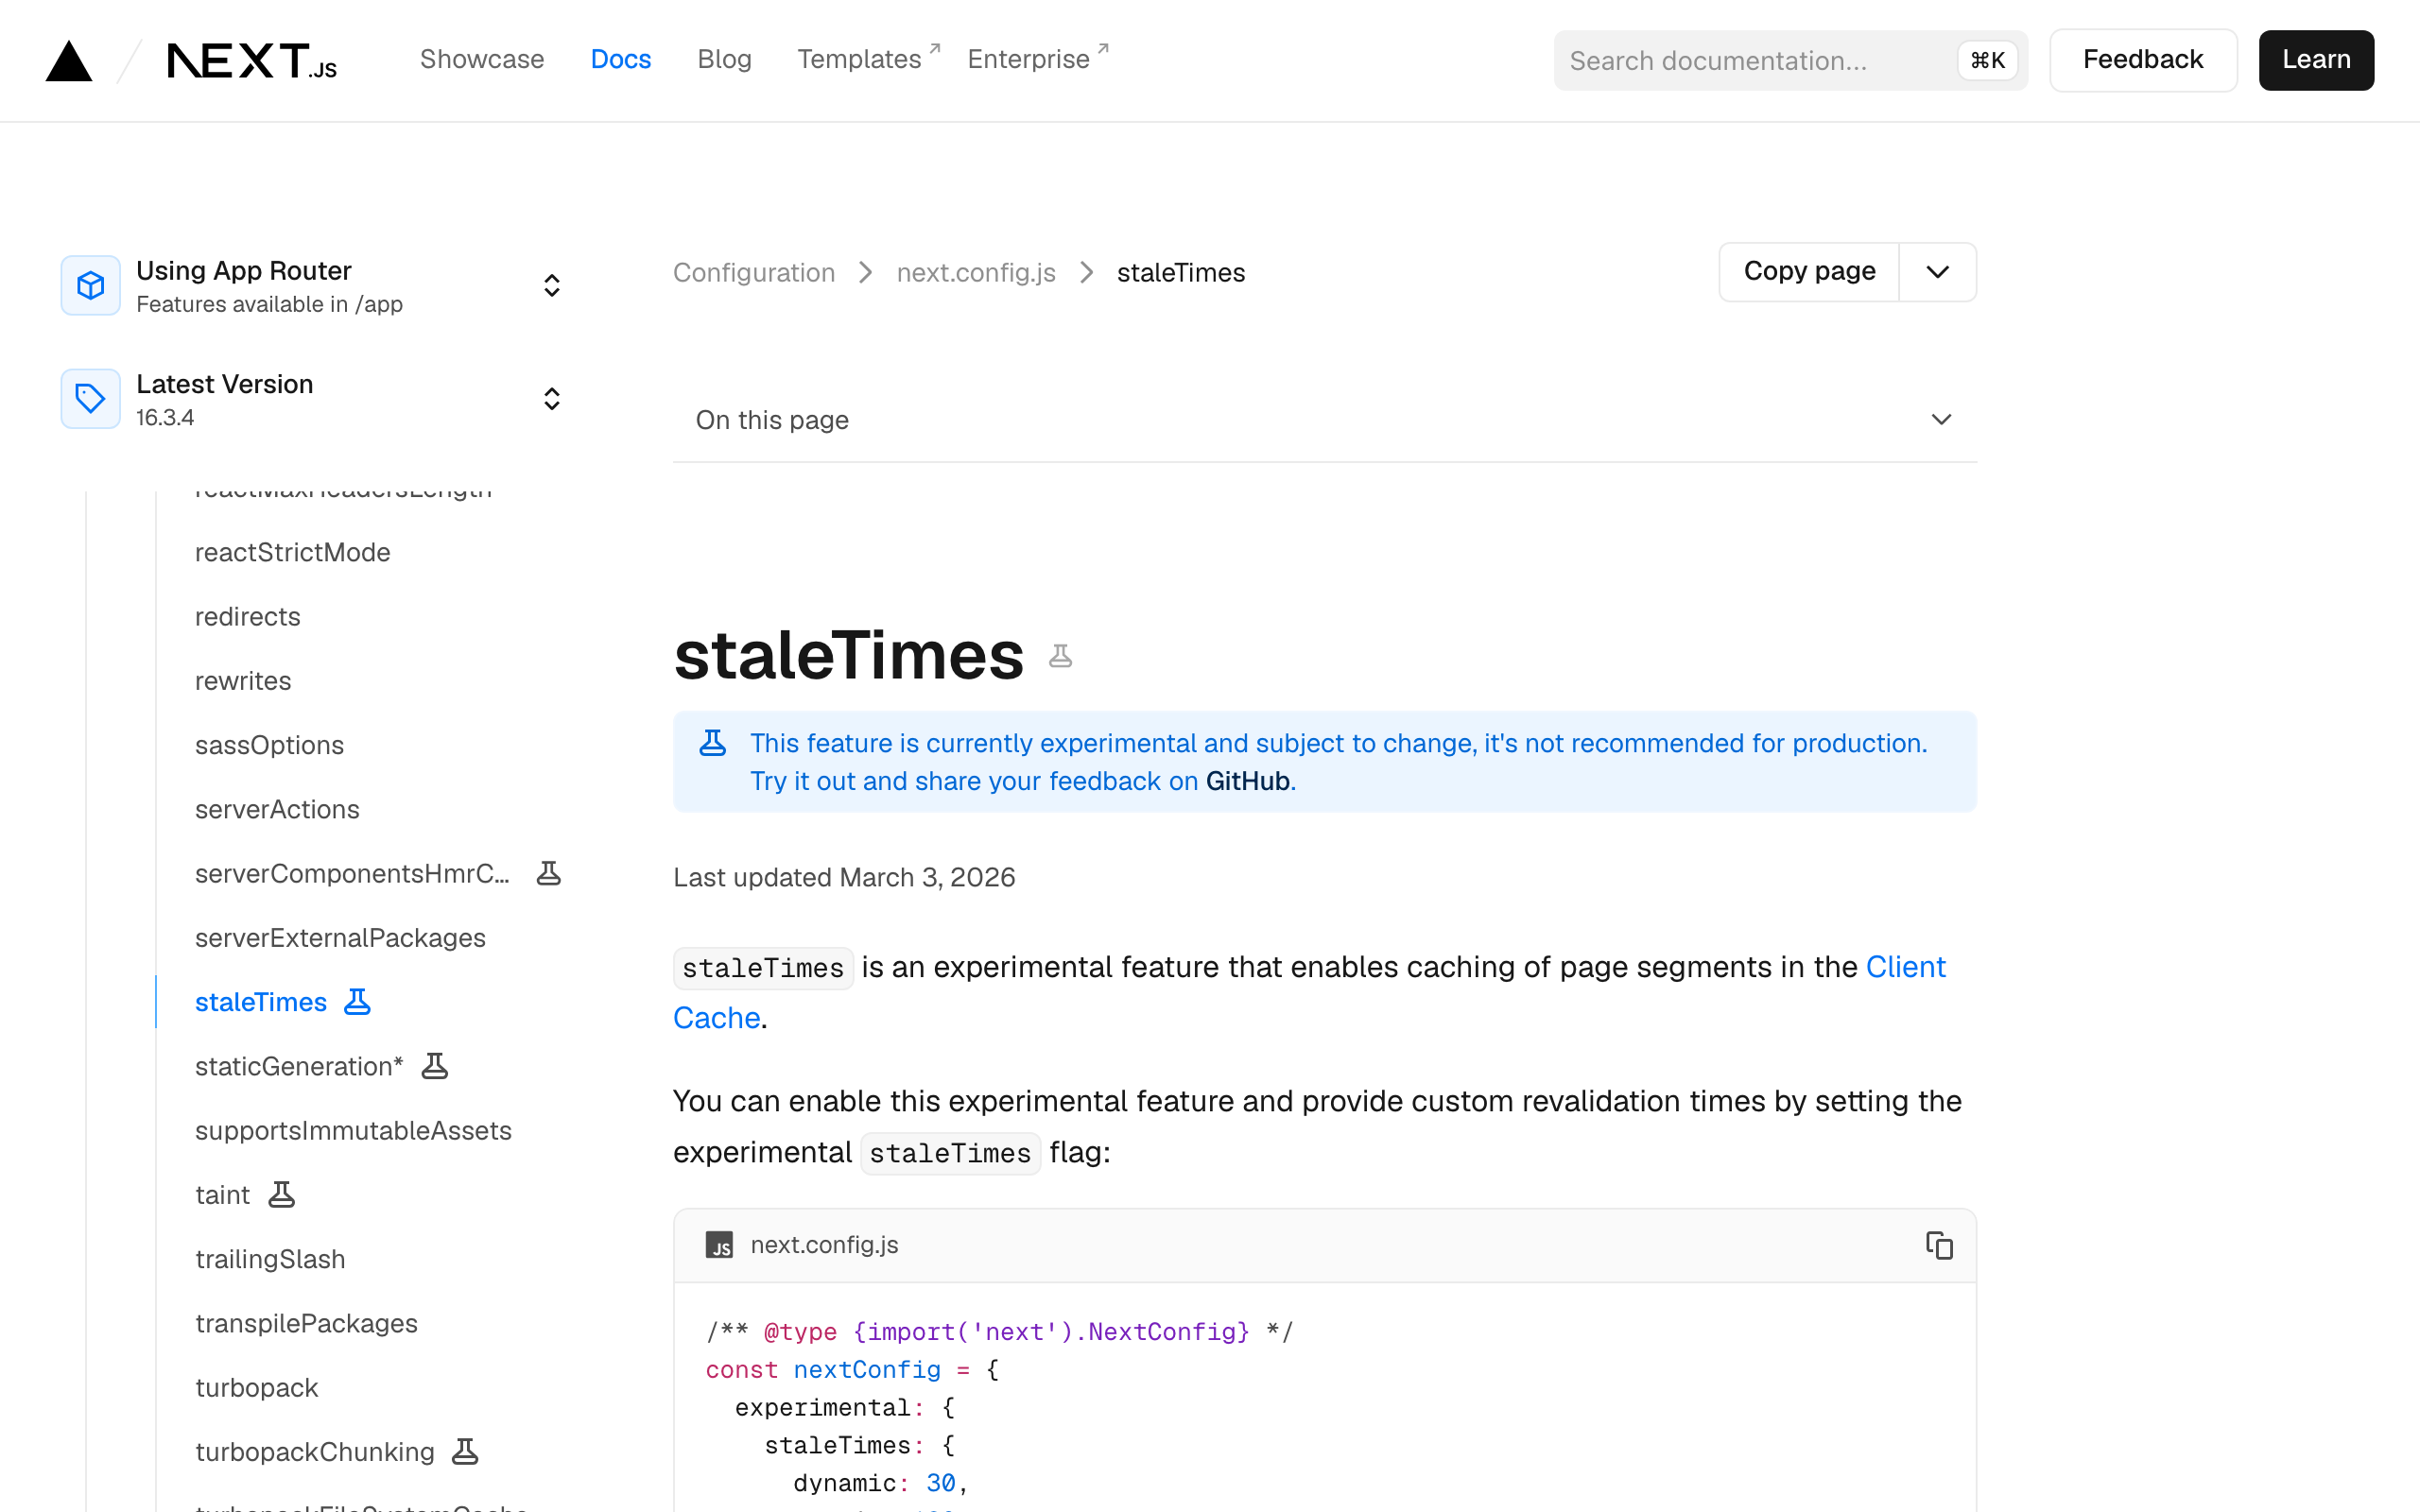Click the Feedback button
Screen dimensions: 2420x1512
tap(2143, 60)
